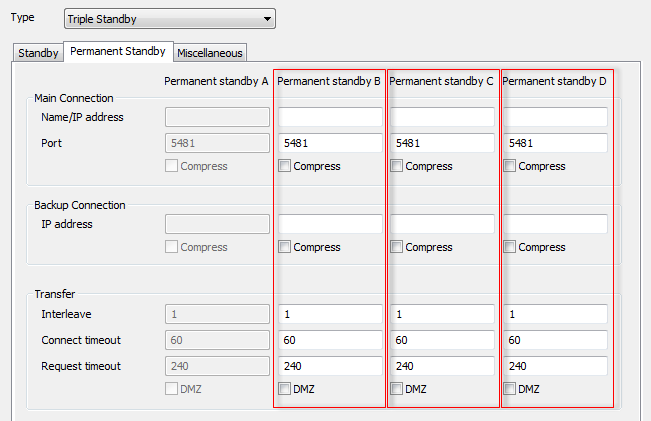
Task: Click Name/IP address field for standby D
Action: coord(556,117)
